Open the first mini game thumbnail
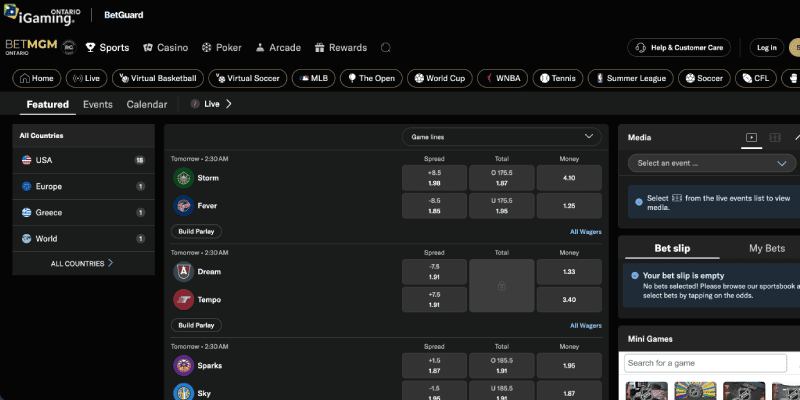This screenshot has width=800, height=400. click(x=646, y=391)
